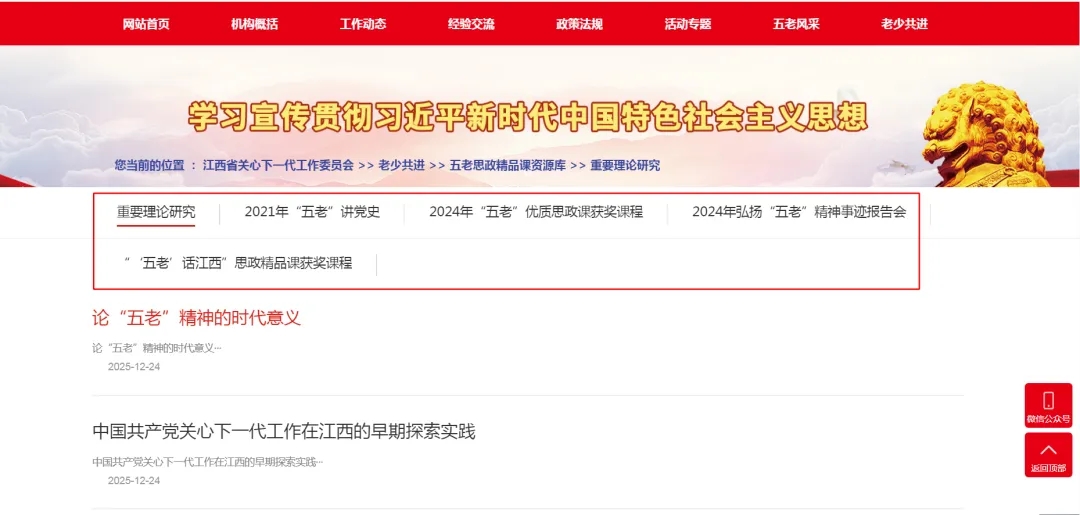This screenshot has width=1080, height=515.
Task: Select the 2024年弘扬“五老”精神事迹报告会 tab
Action: click(798, 212)
